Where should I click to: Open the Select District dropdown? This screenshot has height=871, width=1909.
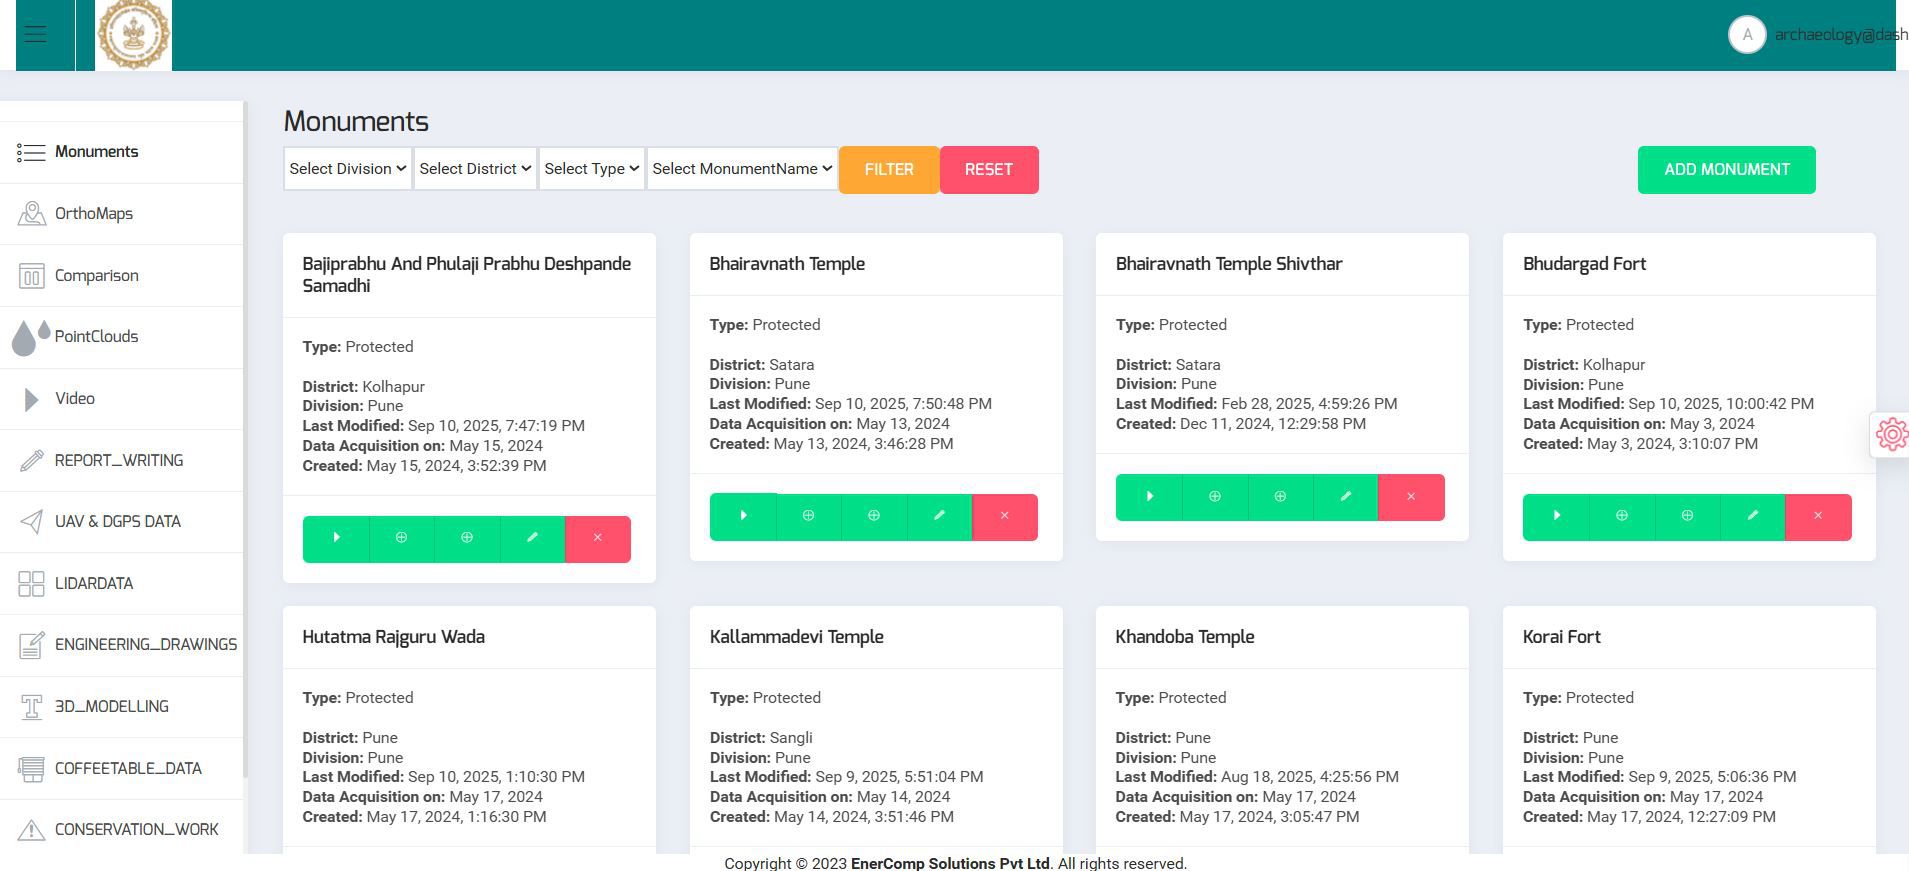(x=474, y=169)
